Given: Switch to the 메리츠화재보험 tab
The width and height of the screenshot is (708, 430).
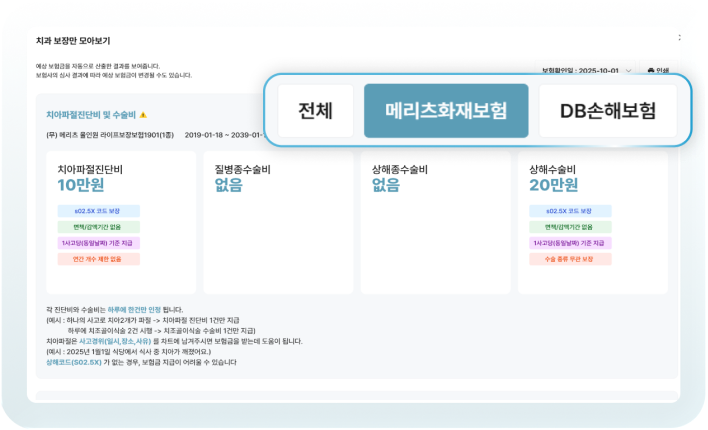Looking at the screenshot, I should (x=446, y=110).
